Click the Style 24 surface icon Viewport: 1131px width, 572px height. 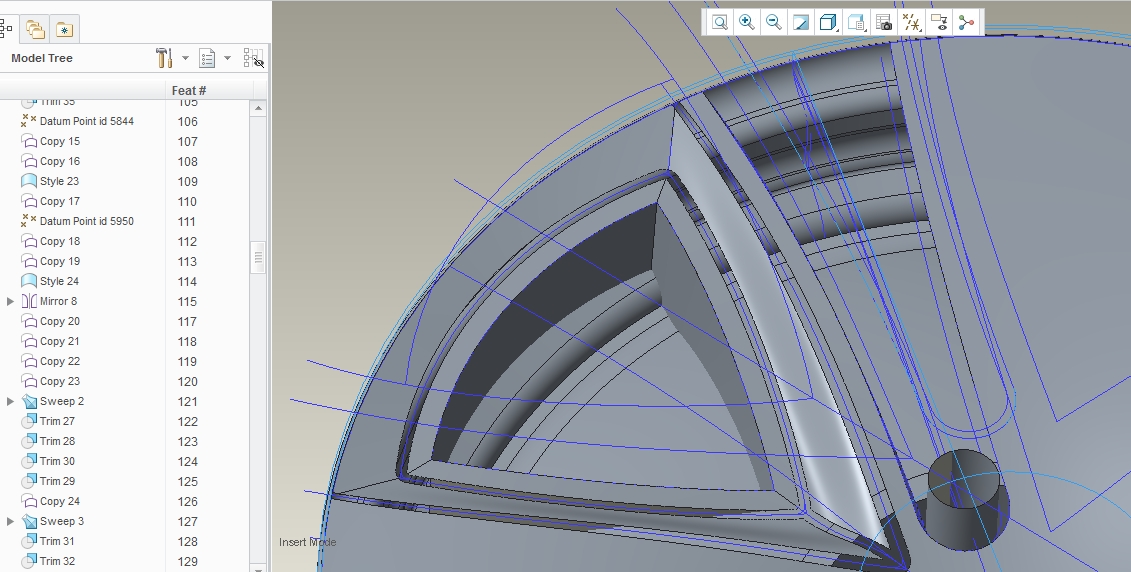point(29,281)
